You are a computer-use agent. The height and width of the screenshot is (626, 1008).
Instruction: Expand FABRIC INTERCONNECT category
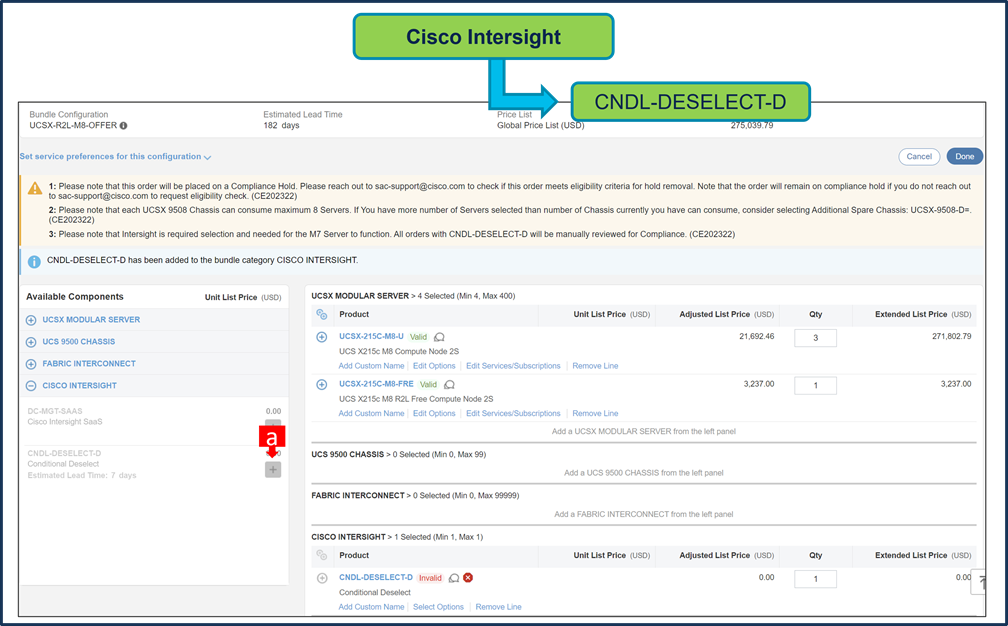coord(31,364)
